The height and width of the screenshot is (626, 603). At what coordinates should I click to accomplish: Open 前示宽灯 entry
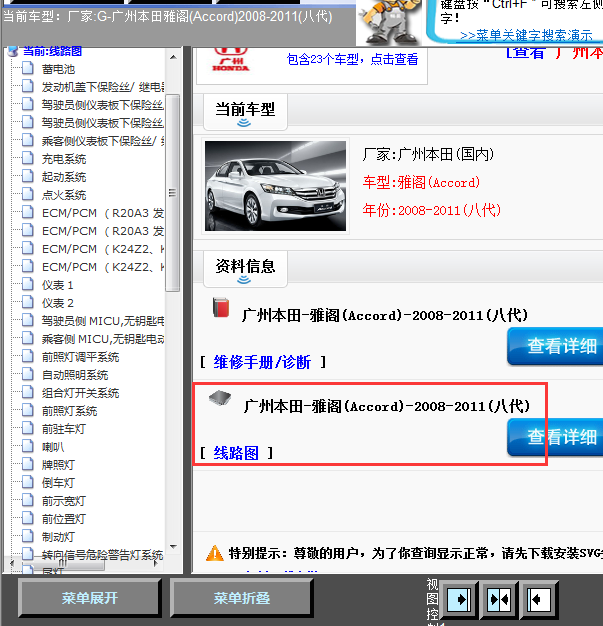point(64,501)
